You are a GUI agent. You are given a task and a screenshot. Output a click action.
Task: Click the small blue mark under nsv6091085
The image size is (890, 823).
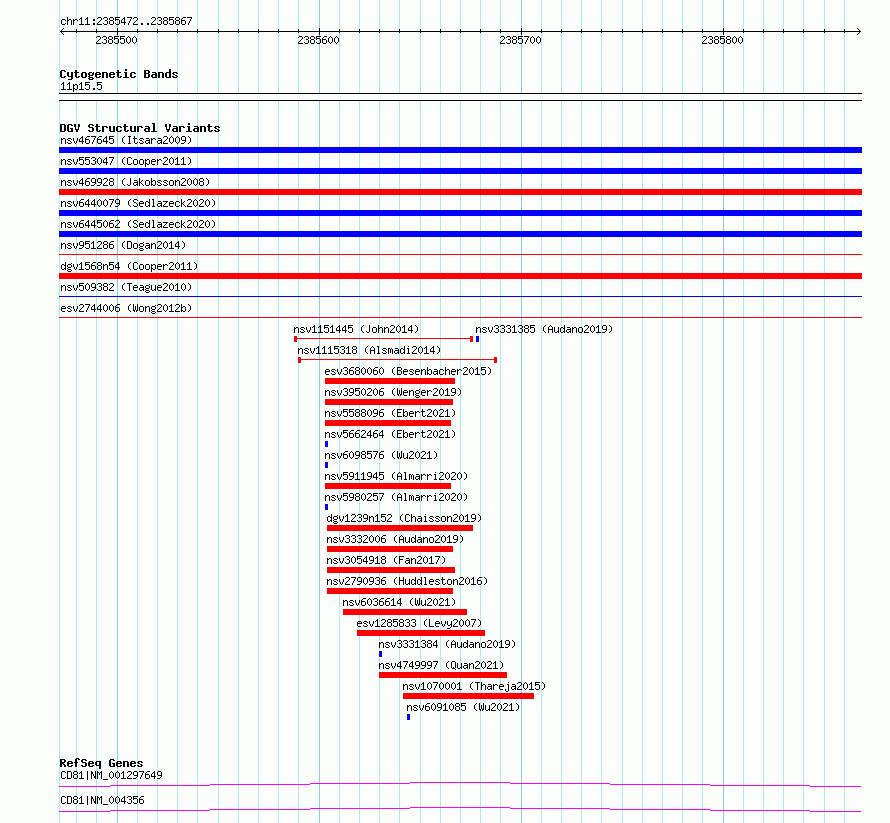click(x=408, y=717)
